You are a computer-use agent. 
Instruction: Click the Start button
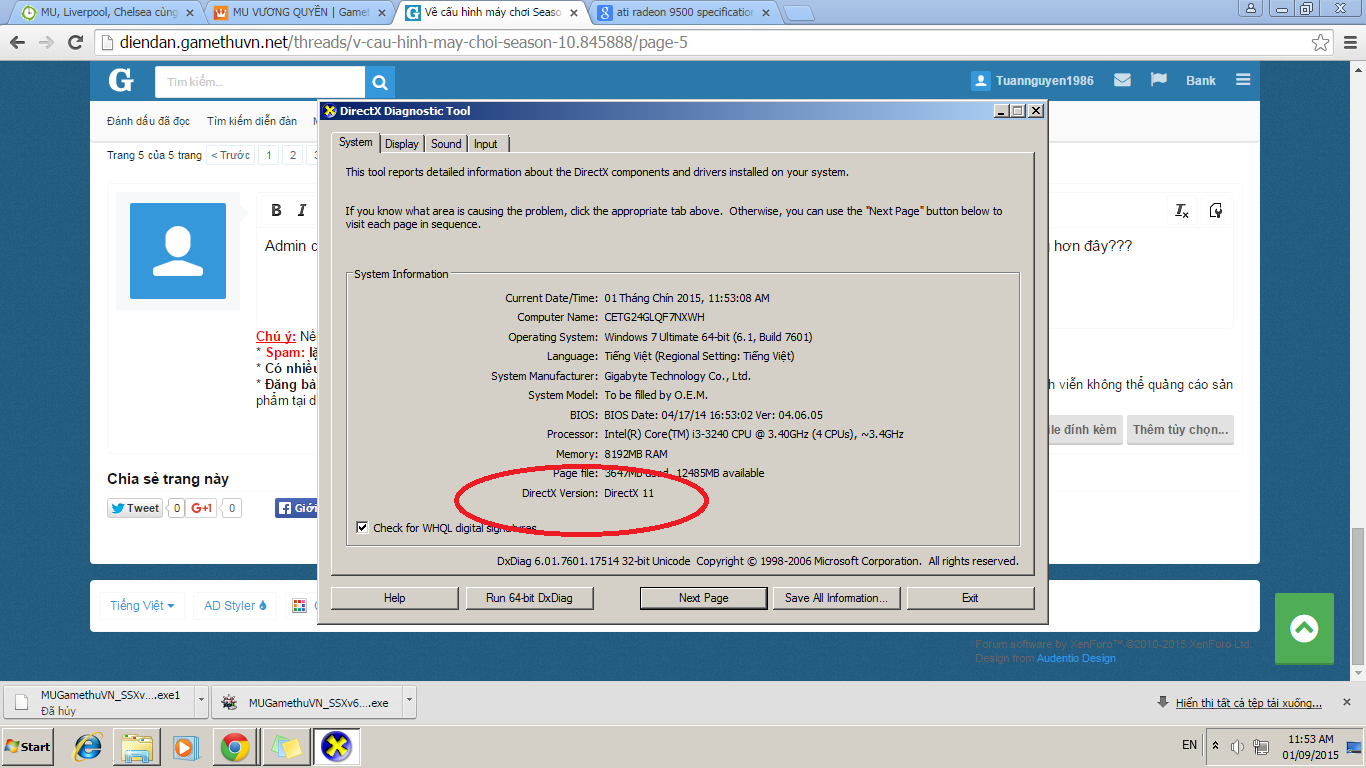pyautogui.click(x=28, y=747)
